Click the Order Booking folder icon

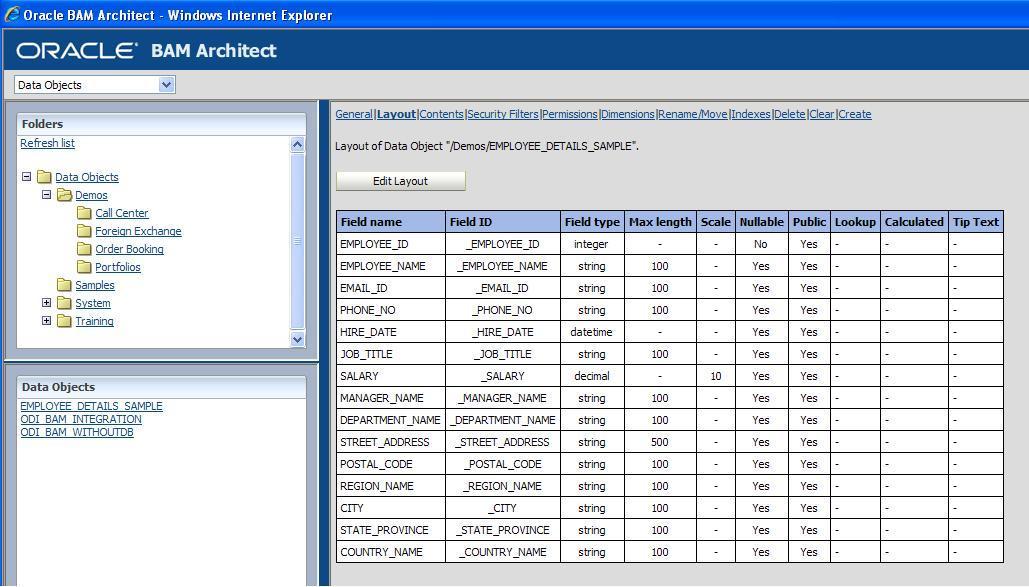[x=86, y=249]
